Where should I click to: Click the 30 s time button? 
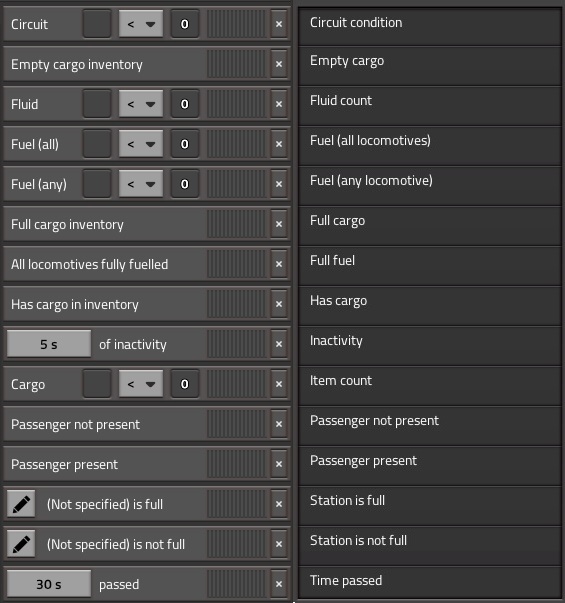[x=49, y=584]
